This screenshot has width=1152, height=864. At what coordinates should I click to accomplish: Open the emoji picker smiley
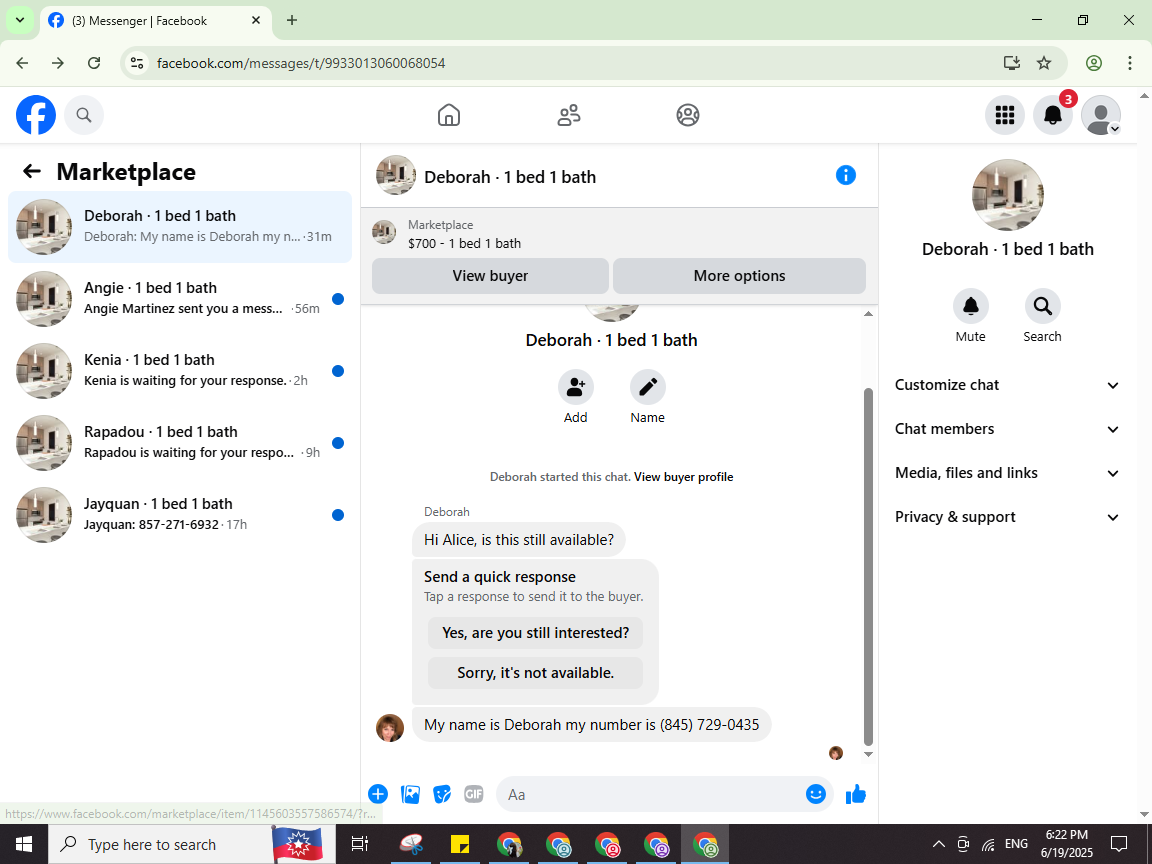(x=816, y=794)
